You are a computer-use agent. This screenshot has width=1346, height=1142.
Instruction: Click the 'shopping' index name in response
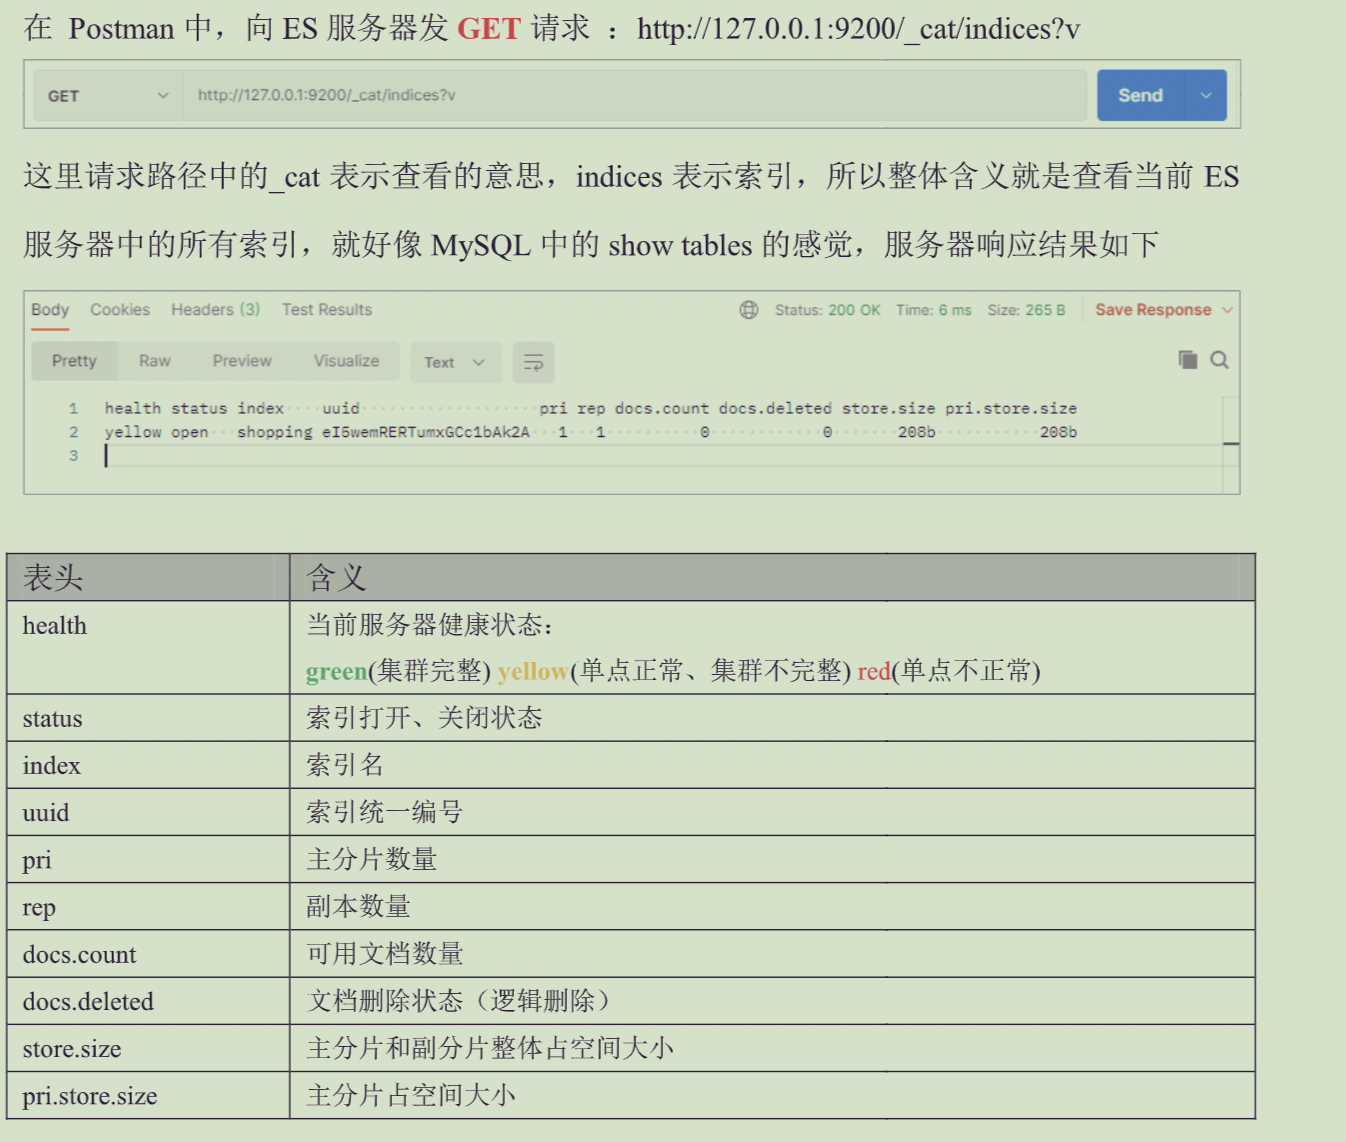[275, 432]
